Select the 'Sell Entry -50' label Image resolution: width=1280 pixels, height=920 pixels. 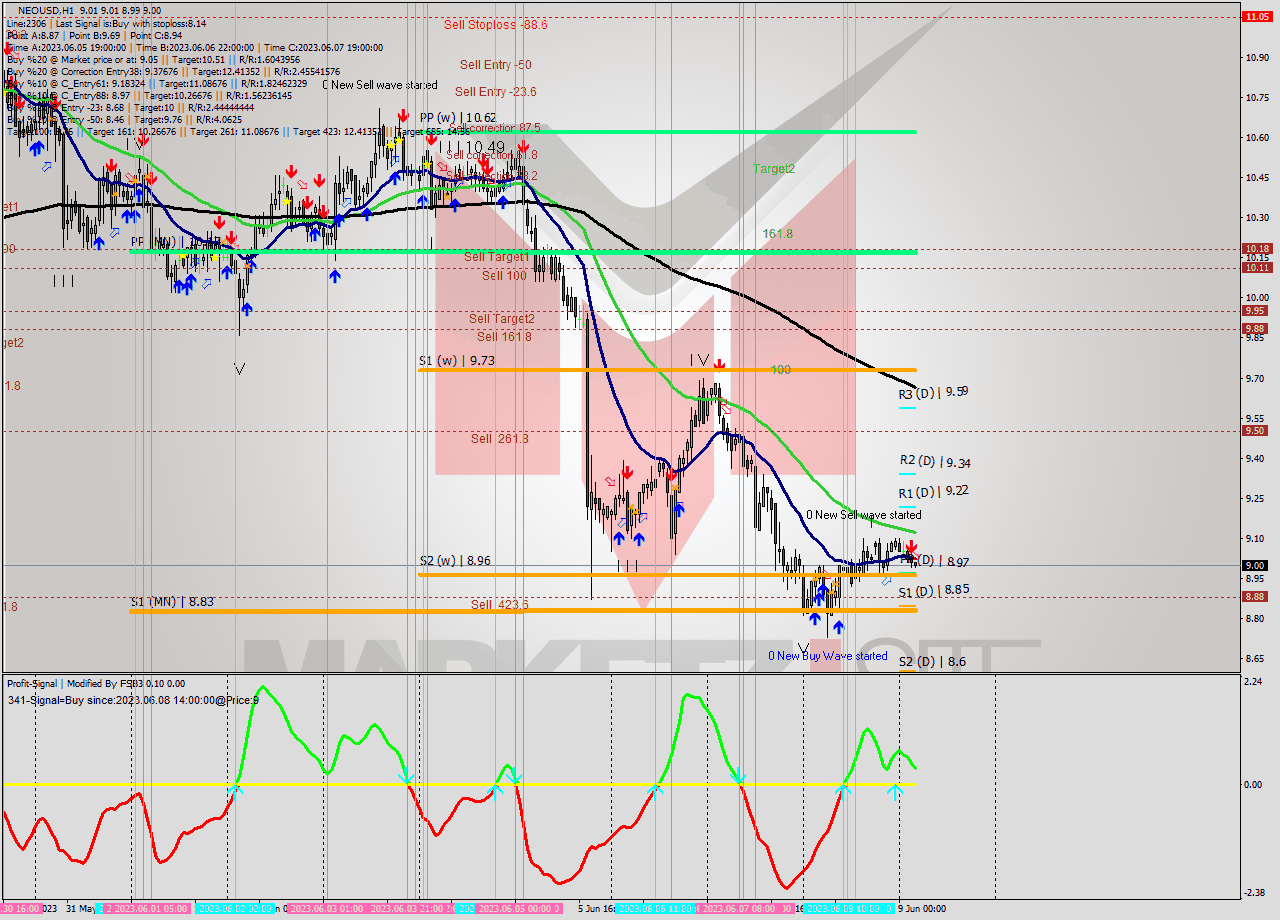point(495,65)
